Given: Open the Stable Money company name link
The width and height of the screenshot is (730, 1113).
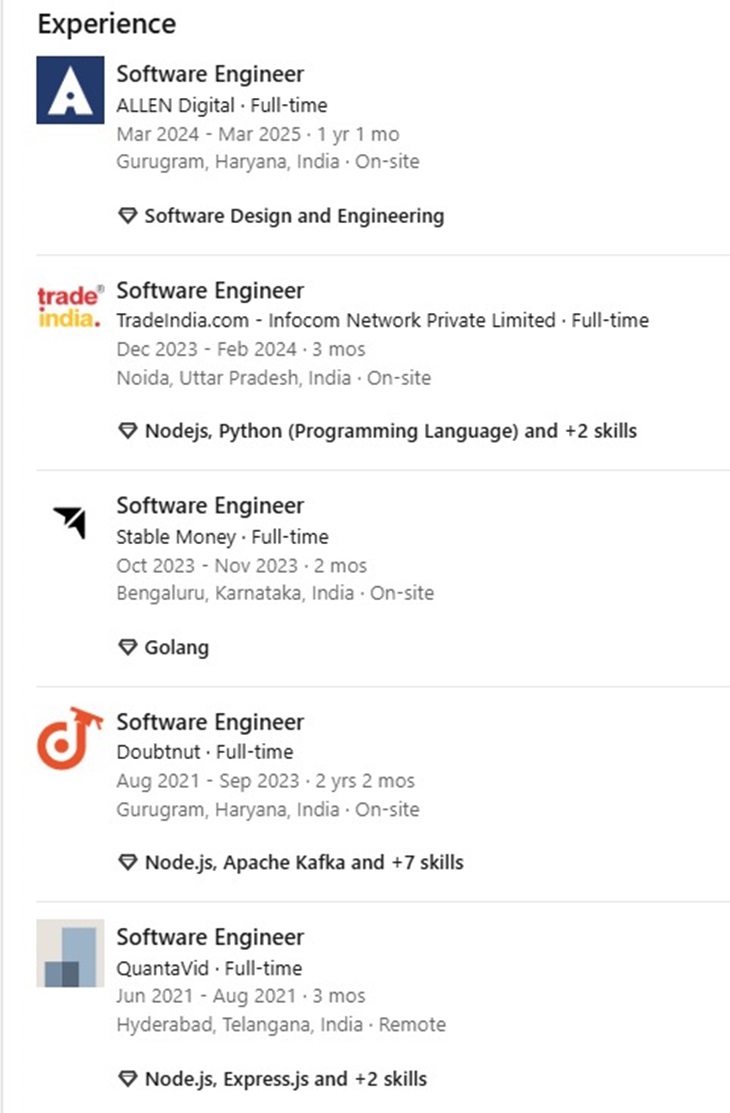Looking at the screenshot, I should pyautogui.click(x=175, y=537).
